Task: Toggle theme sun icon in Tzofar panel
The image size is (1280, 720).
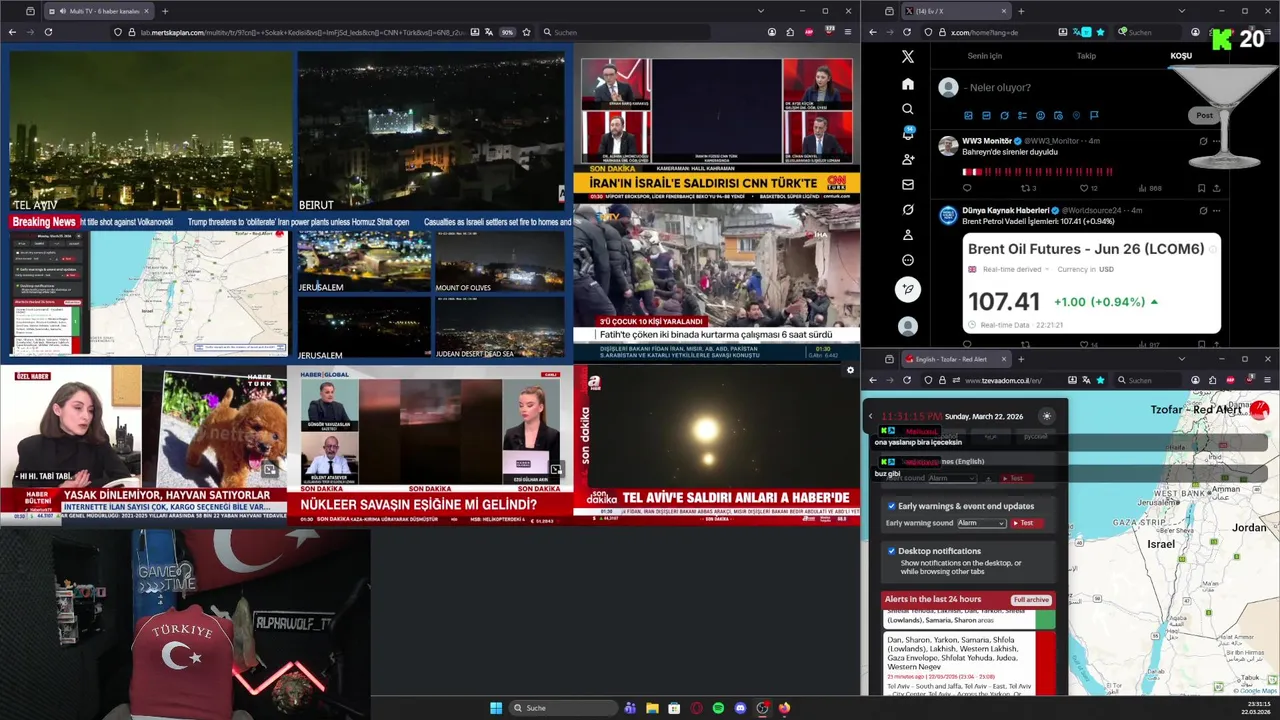Action: pos(1047,416)
